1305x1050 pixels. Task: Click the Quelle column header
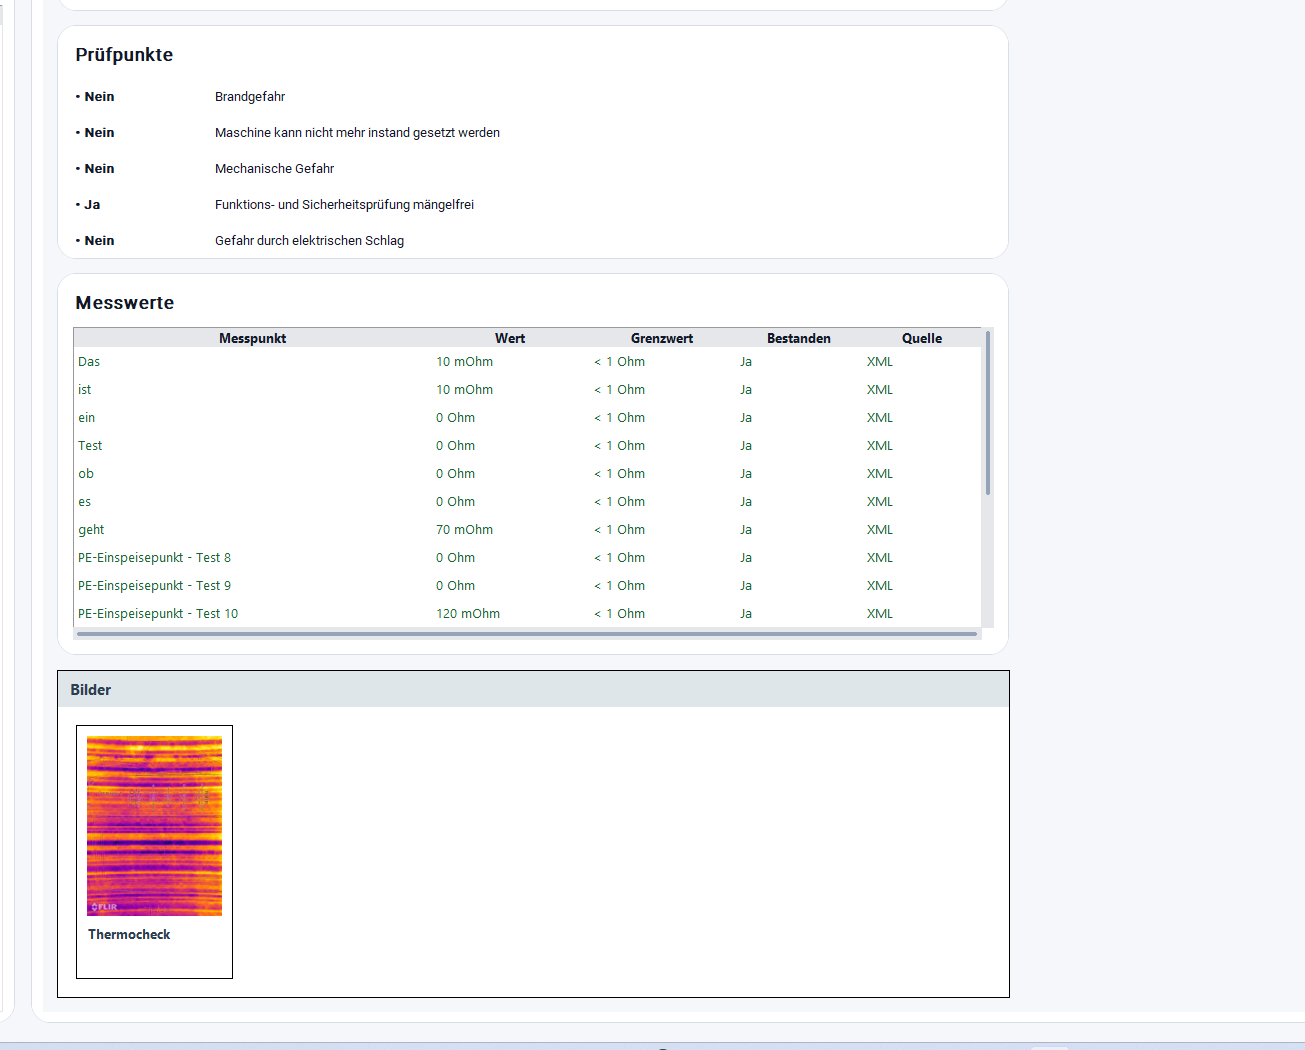click(921, 338)
